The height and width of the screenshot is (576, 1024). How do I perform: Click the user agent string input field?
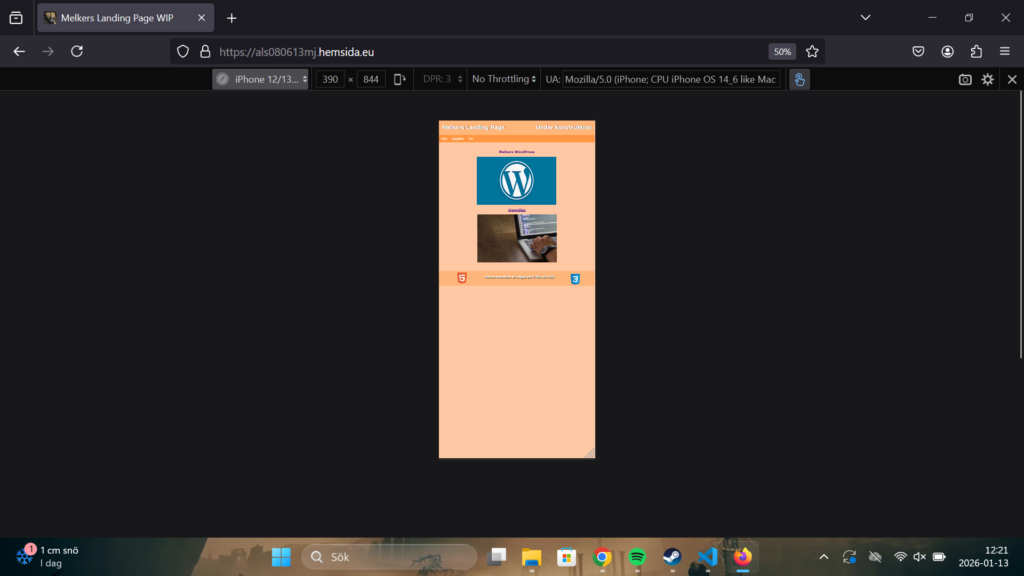click(671, 79)
